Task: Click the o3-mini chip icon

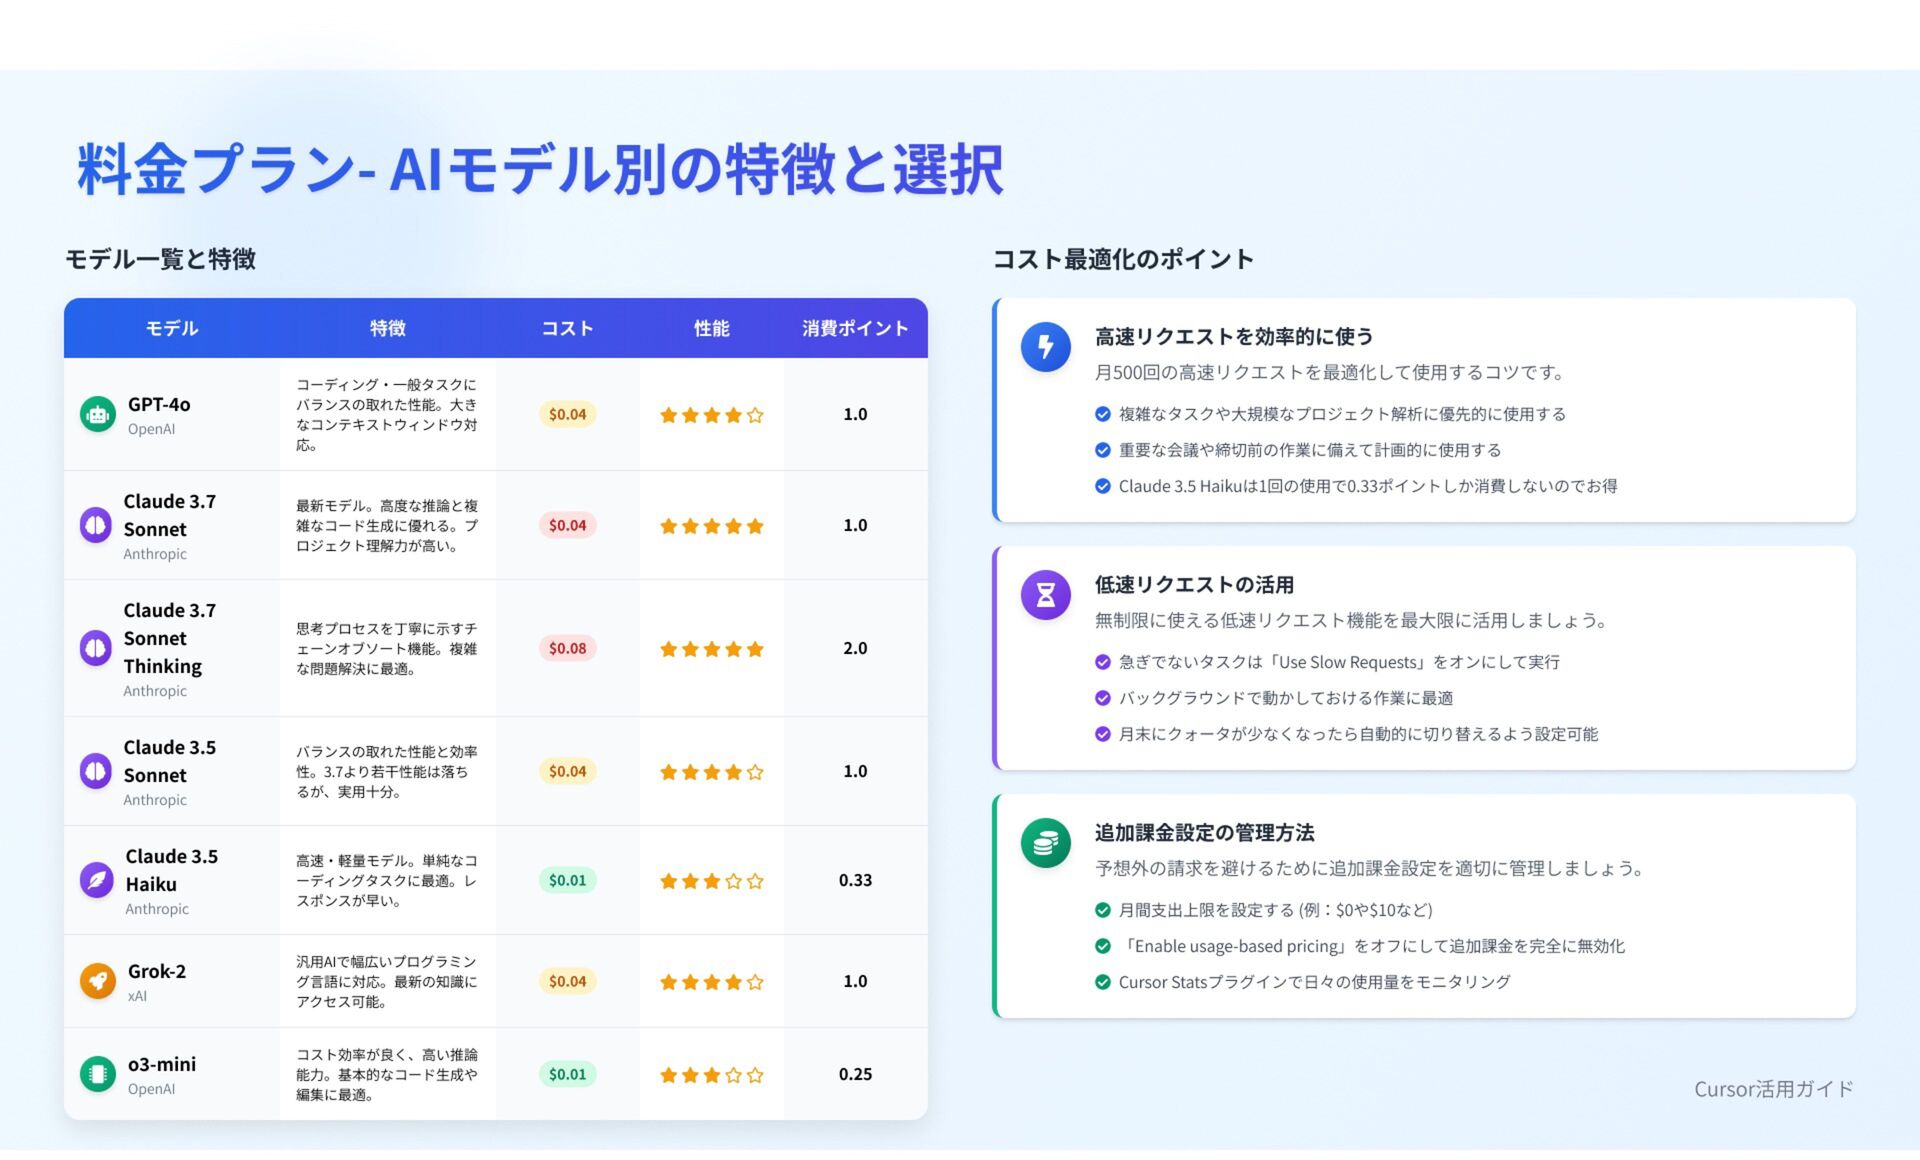Action: coord(97,1074)
